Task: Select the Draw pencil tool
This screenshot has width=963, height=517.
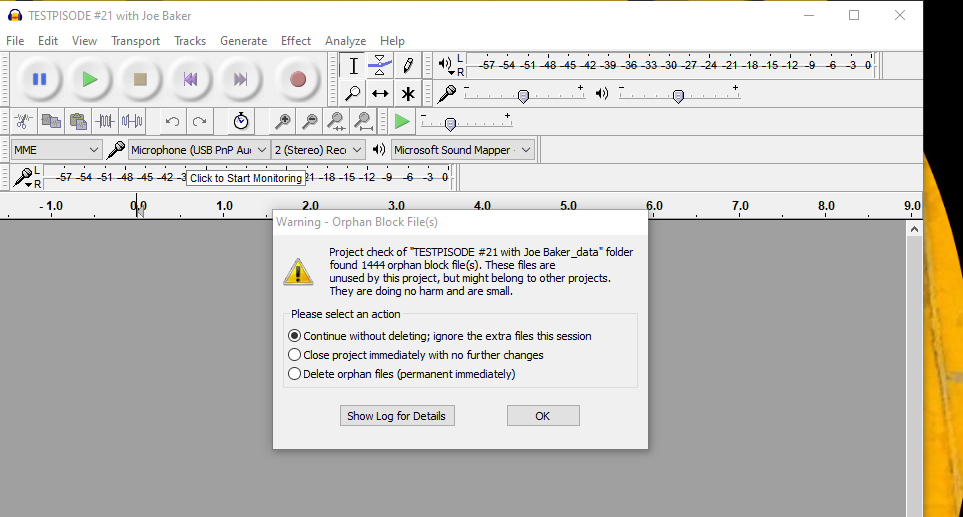Action: [407, 66]
